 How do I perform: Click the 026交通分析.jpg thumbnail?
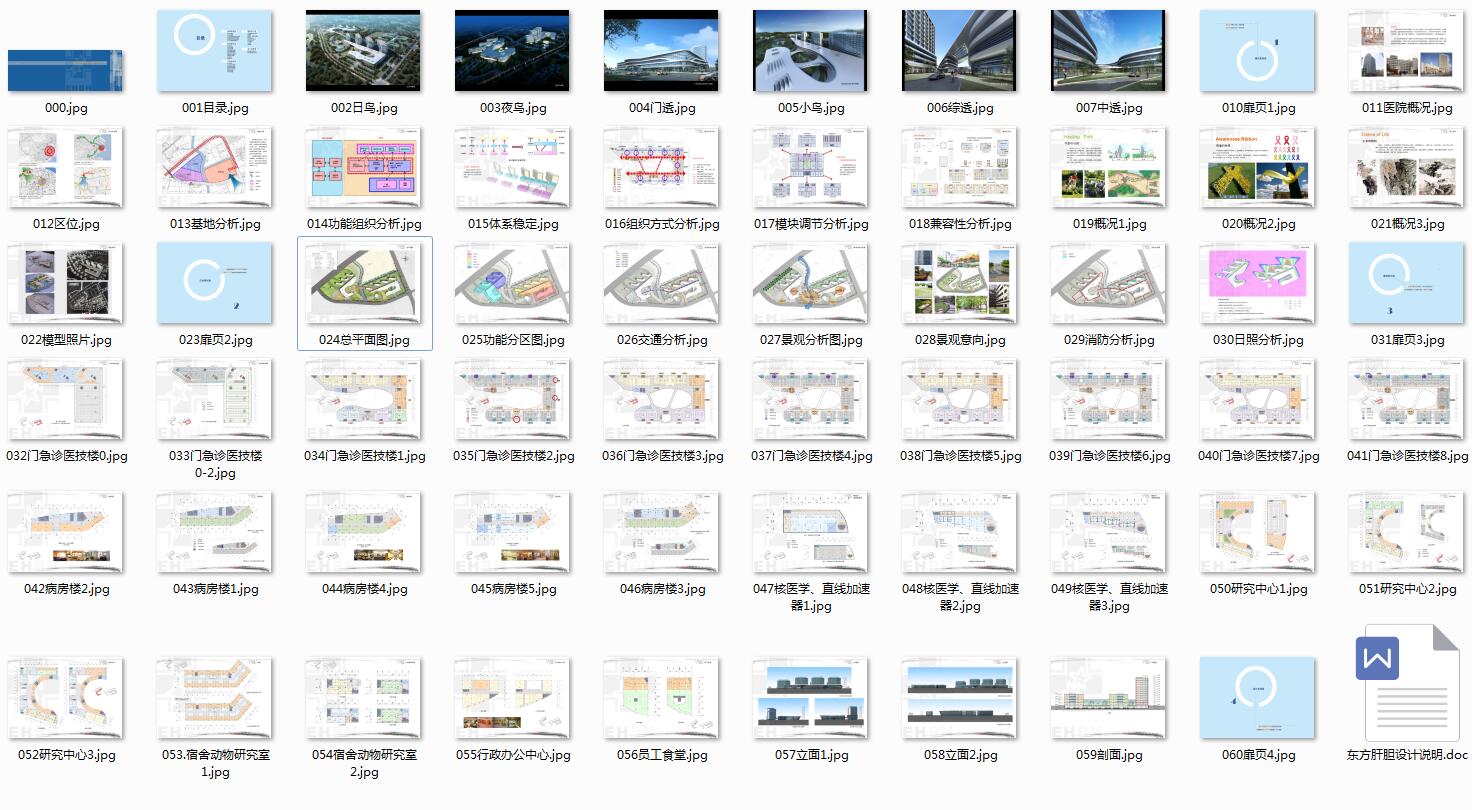(662, 283)
